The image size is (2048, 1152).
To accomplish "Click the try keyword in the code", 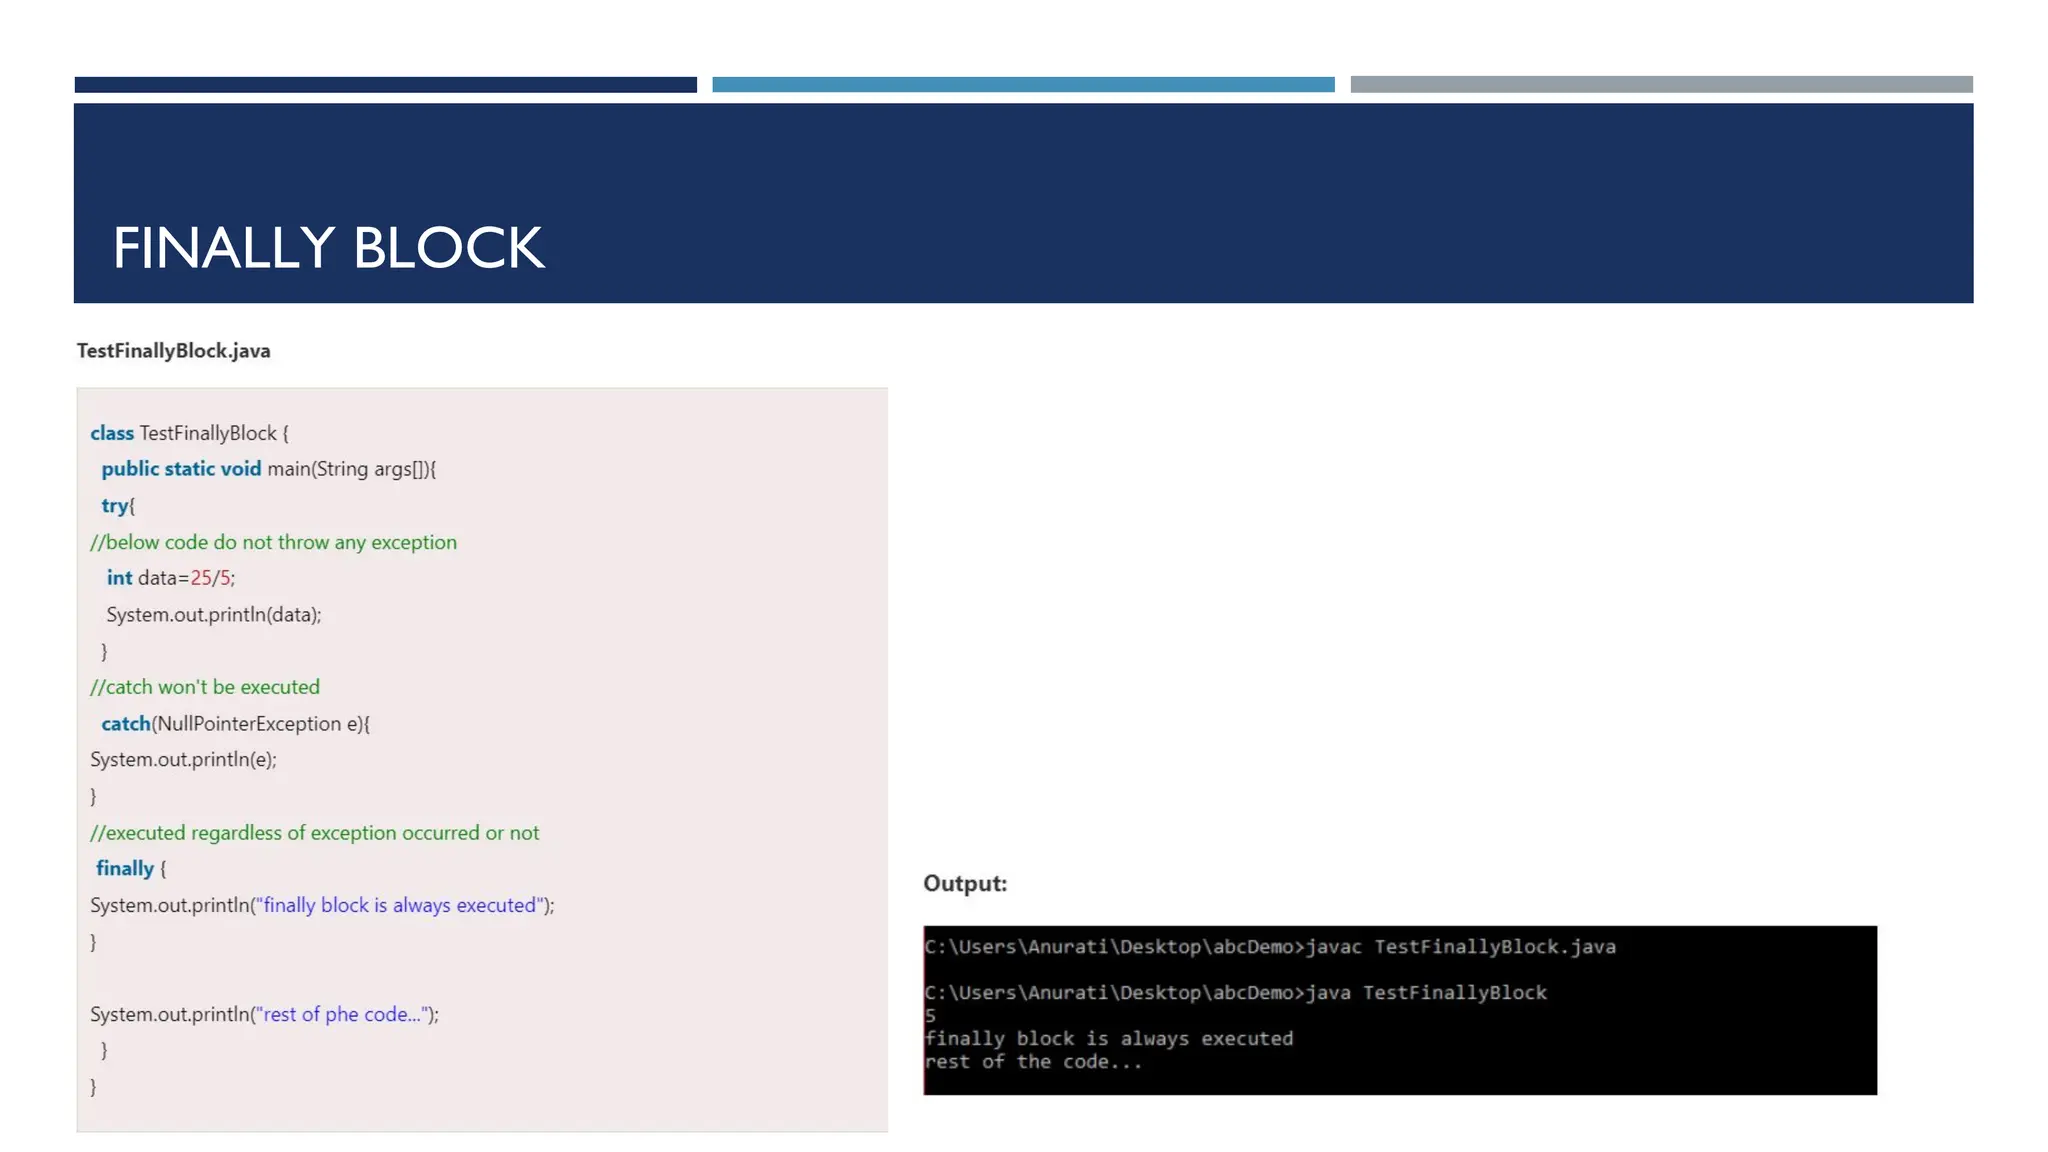I will [115, 506].
